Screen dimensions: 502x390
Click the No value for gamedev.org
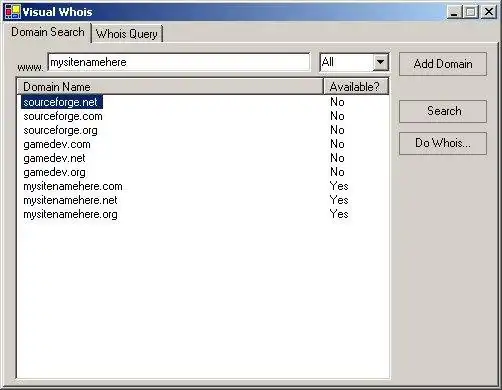337,172
